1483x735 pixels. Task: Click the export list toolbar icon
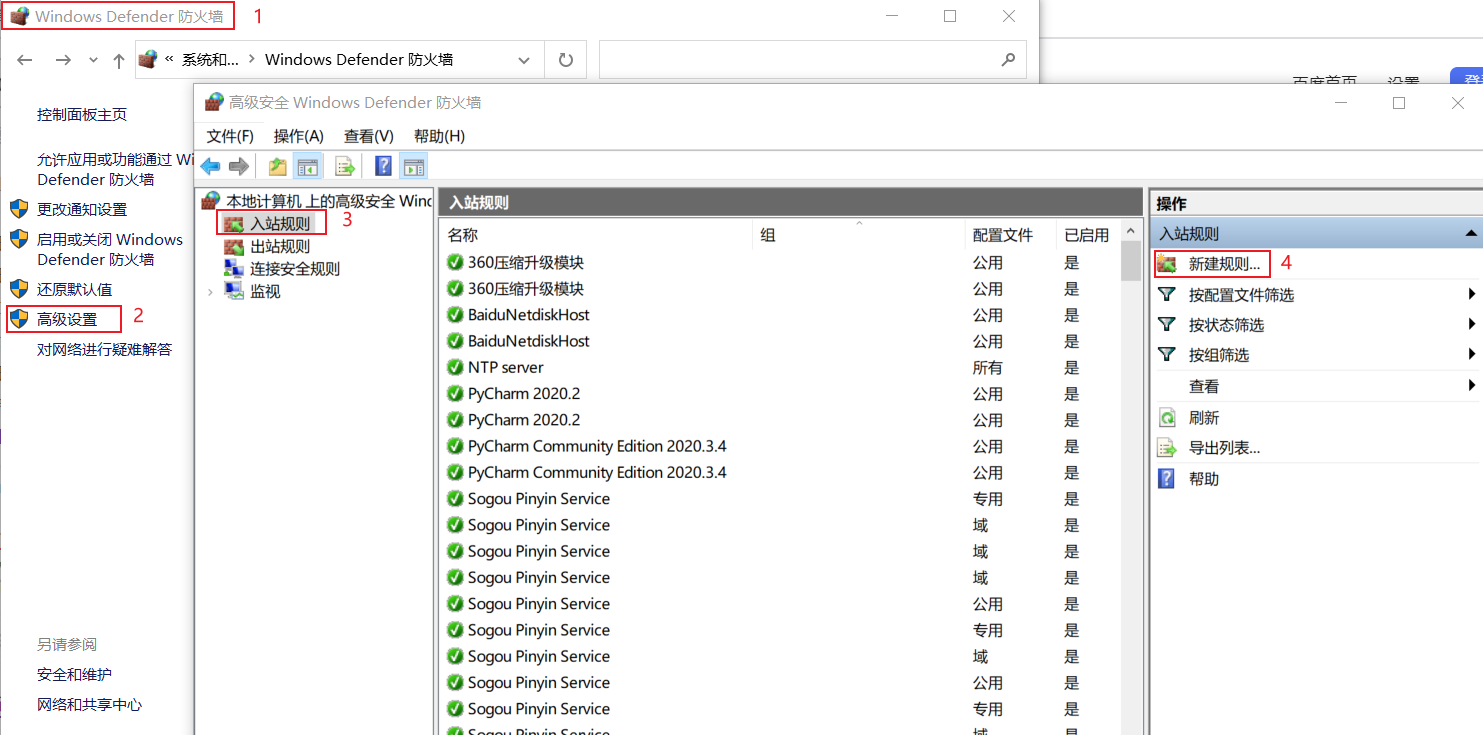345,166
